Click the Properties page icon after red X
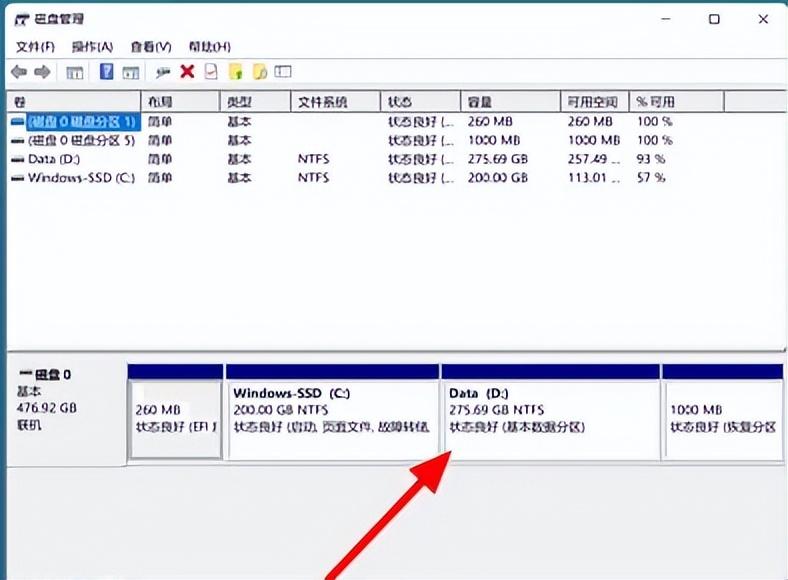The width and height of the screenshot is (788, 580). pos(211,72)
